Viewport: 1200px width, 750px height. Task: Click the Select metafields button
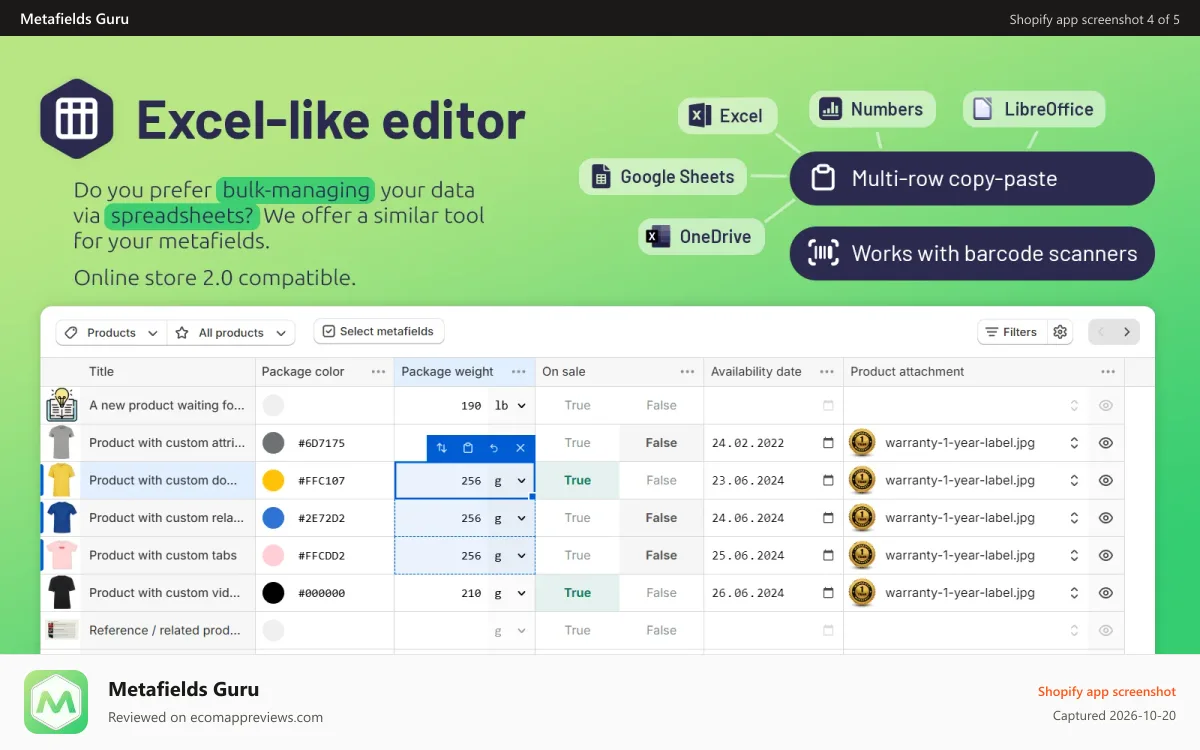click(x=379, y=331)
